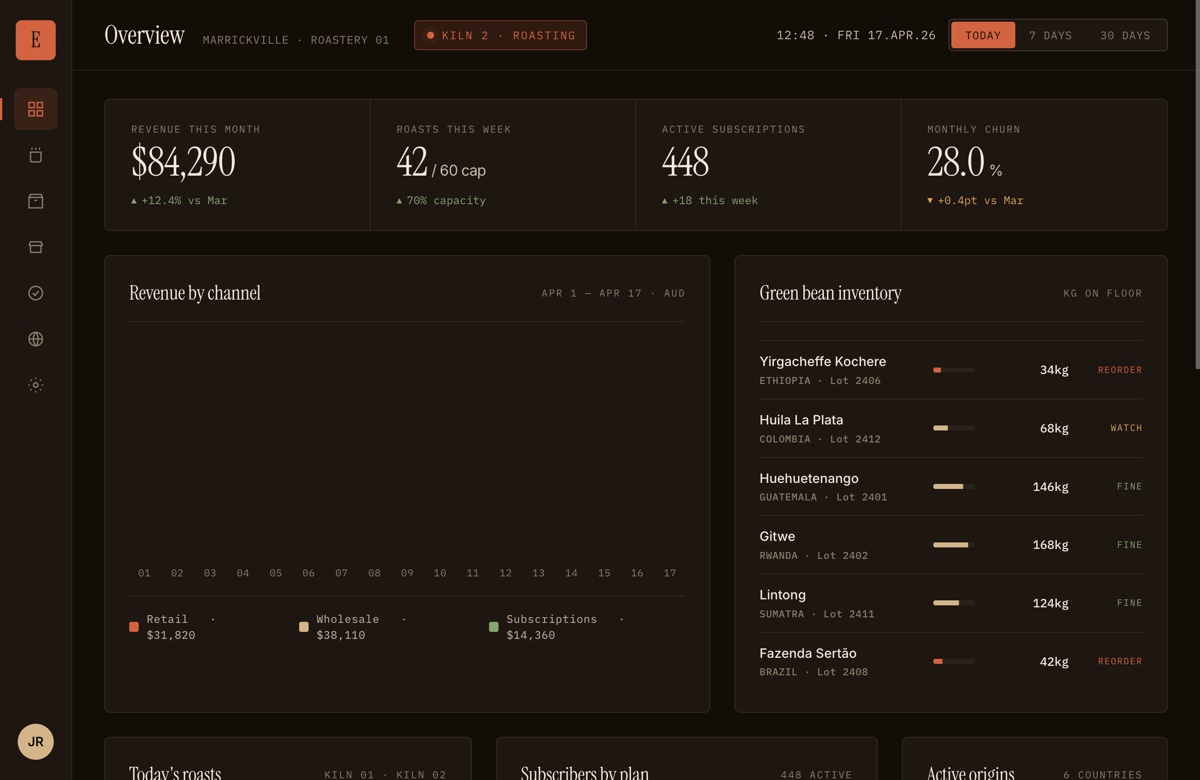Click the 34kg value for Yirgacheffe
The height and width of the screenshot is (780, 1200).
(1054, 370)
